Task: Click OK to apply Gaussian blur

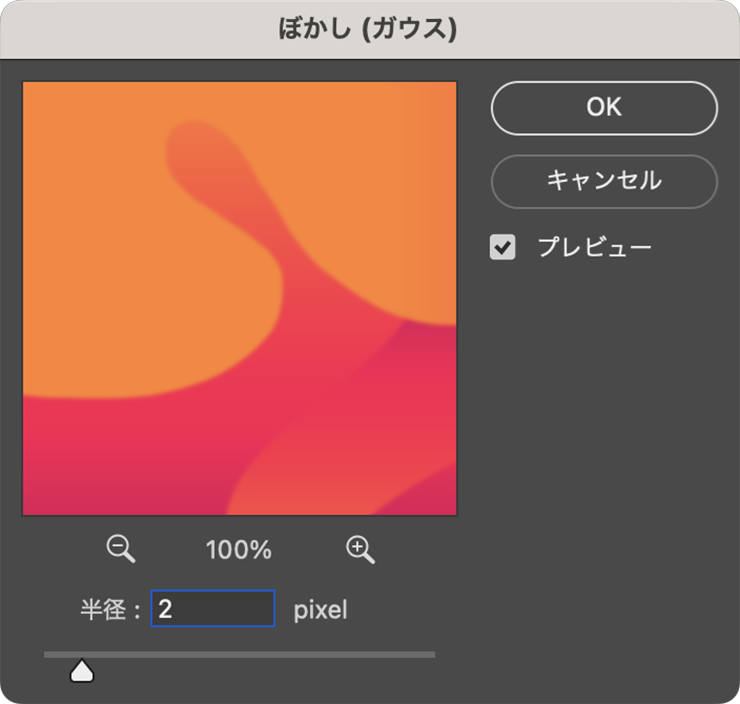Action: pos(604,108)
